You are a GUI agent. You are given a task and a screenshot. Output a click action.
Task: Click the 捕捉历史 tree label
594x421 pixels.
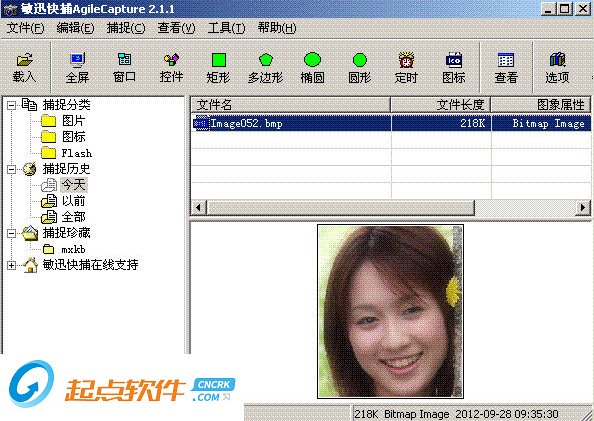click(67, 169)
